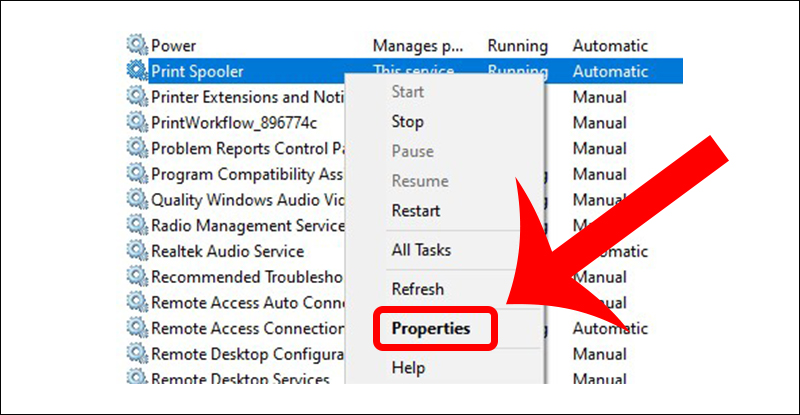Click Help in the context menu
Screen dimensions: 800x415
point(408,368)
